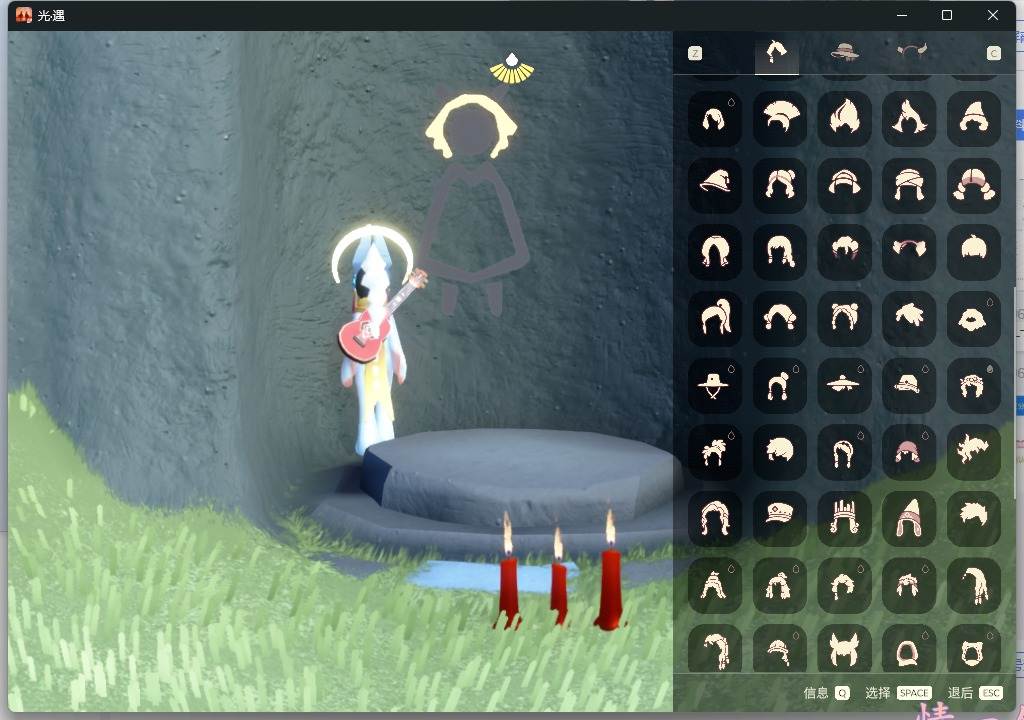
Task: Pick the pointed pink hood with ear flaps
Action: [909, 519]
